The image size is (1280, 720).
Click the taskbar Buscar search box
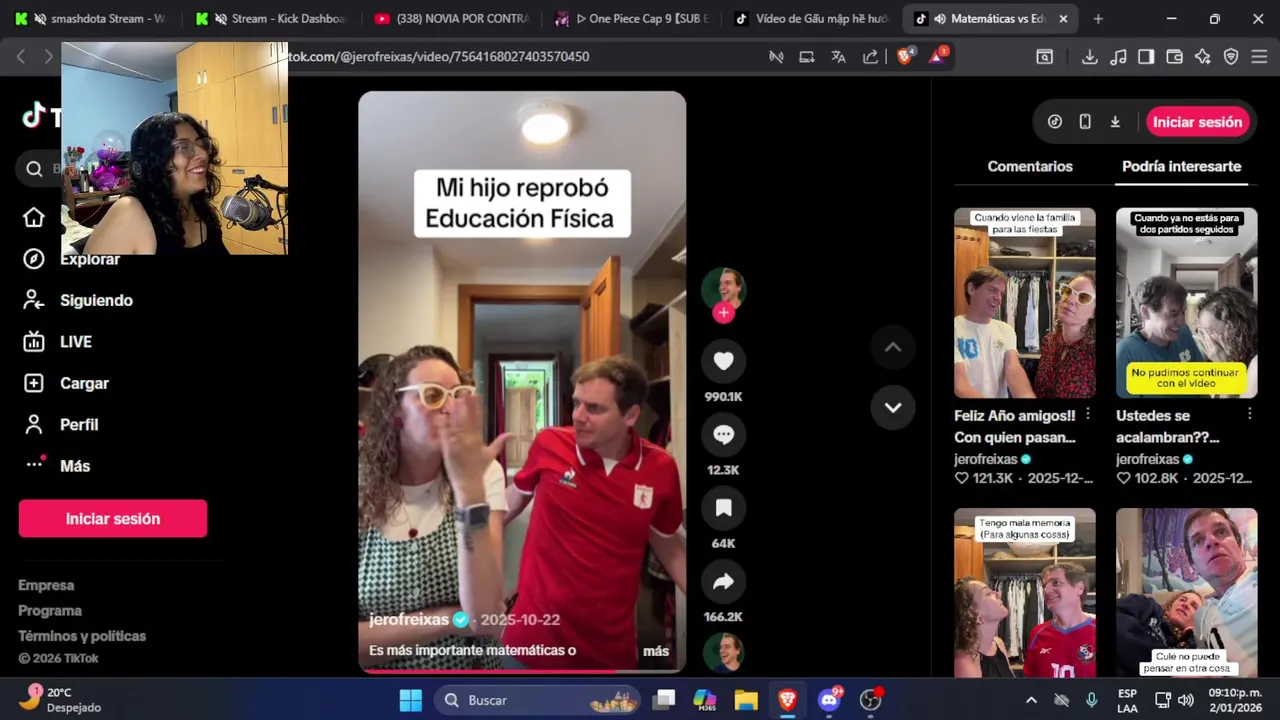537,700
